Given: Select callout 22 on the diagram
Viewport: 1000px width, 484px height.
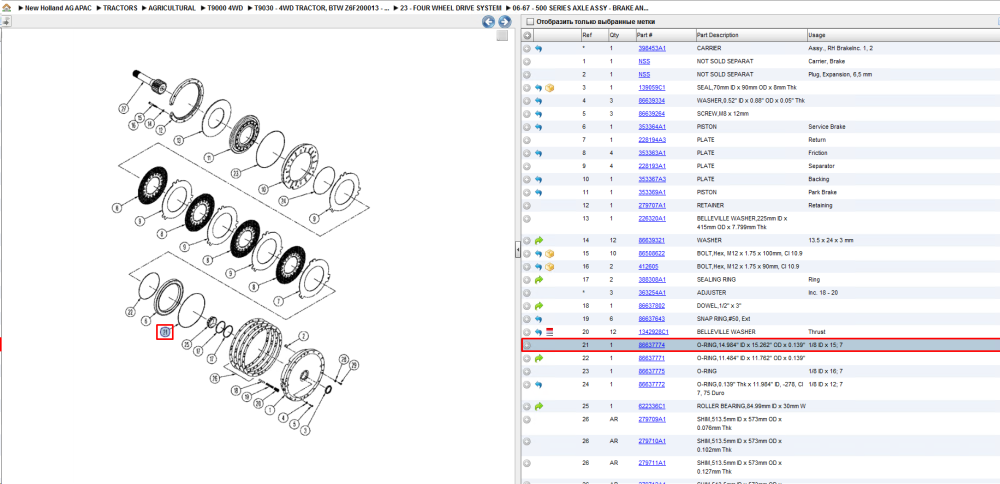Looking at the screenshot, I should (x=129, y=312).
